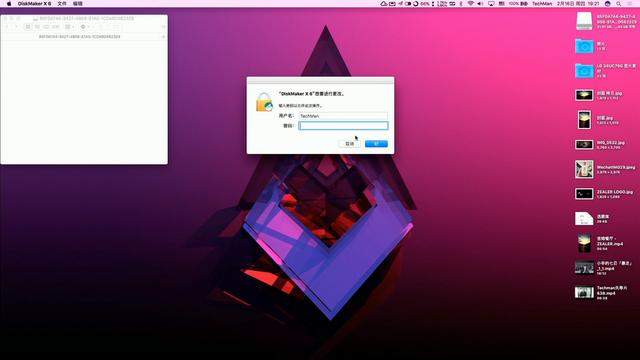Click the cancel button in dialog

[x=349, y=144]
